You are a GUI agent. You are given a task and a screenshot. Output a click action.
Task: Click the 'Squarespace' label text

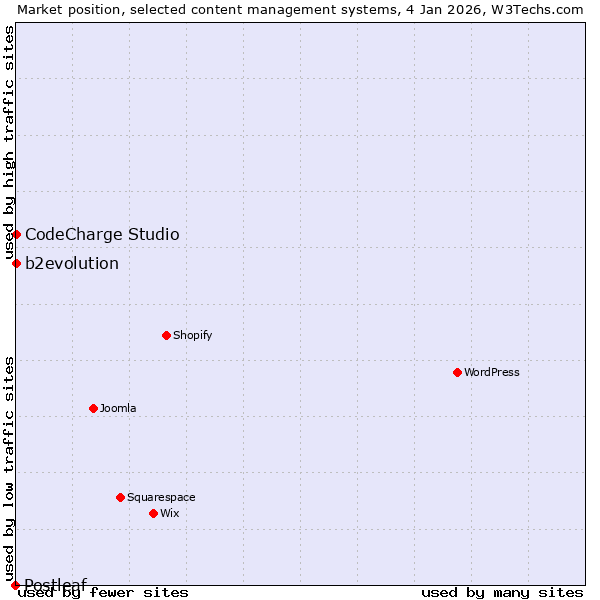(x=161, y=497)
